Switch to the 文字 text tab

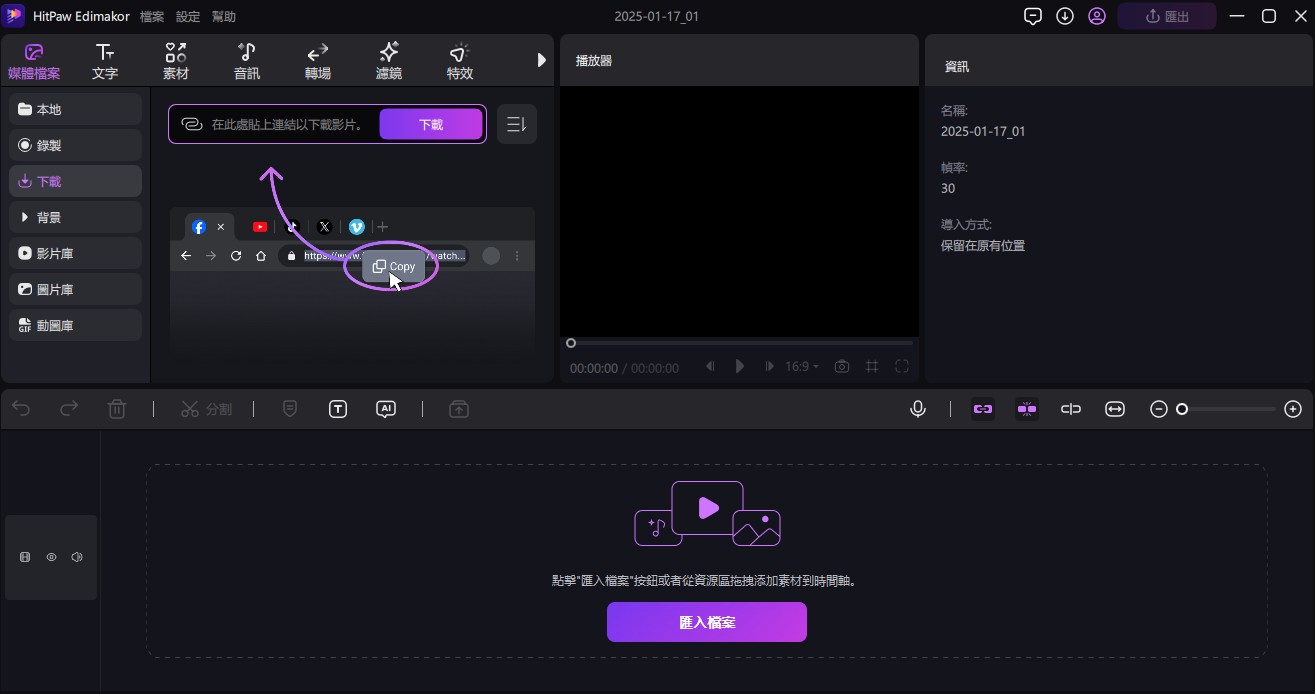pyautogui.click(x=105, y=61)
